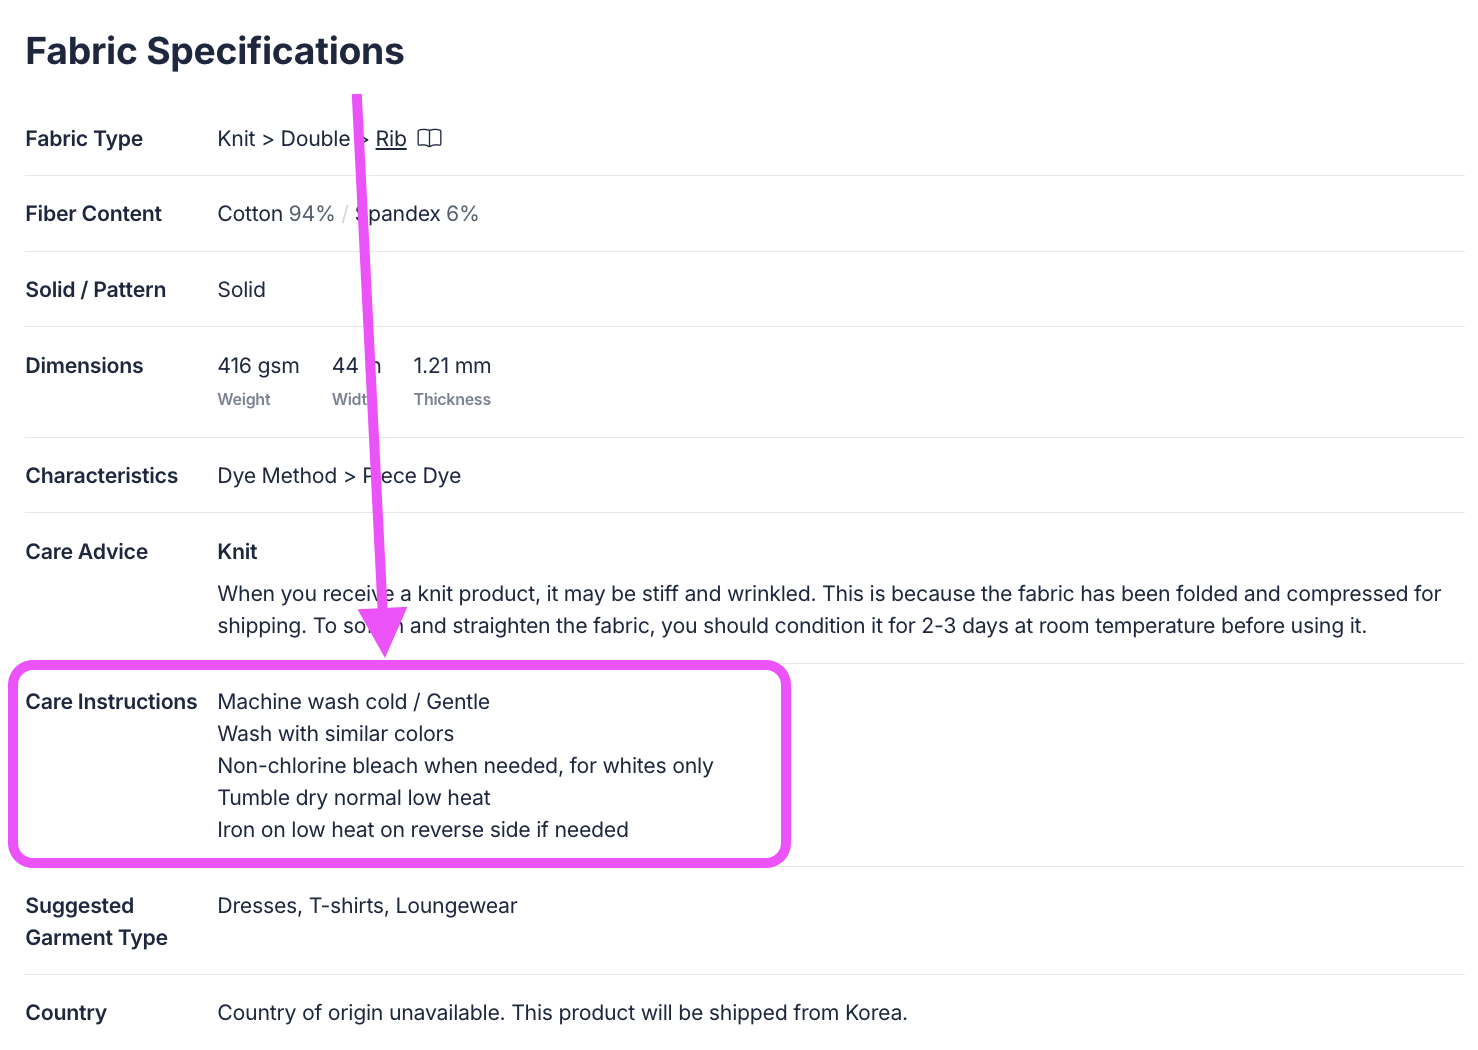The image size is (1478, 1050).
Task: Click the Tumble dry normal low heat line
Action: point(354,798)
